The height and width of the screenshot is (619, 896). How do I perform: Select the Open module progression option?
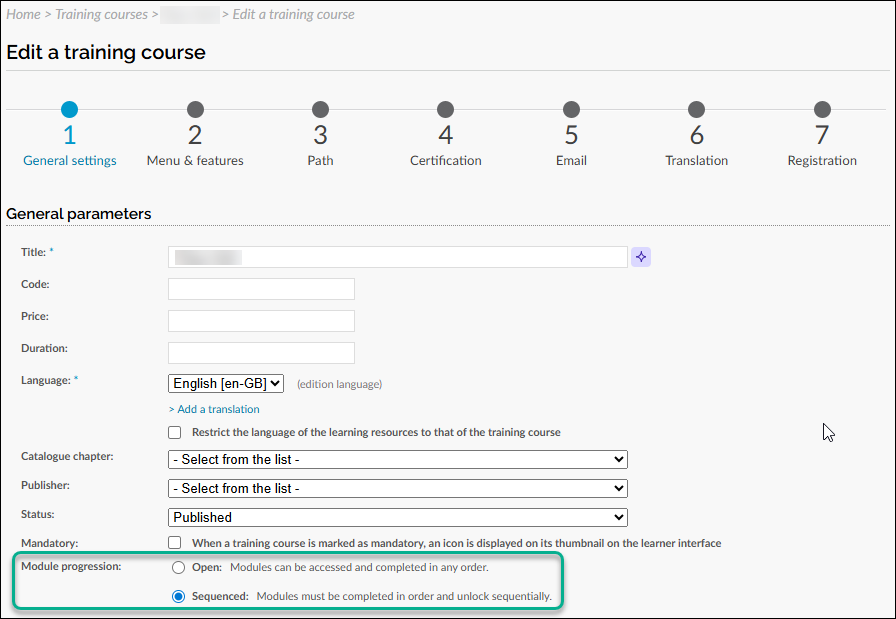tap(178, 567)
